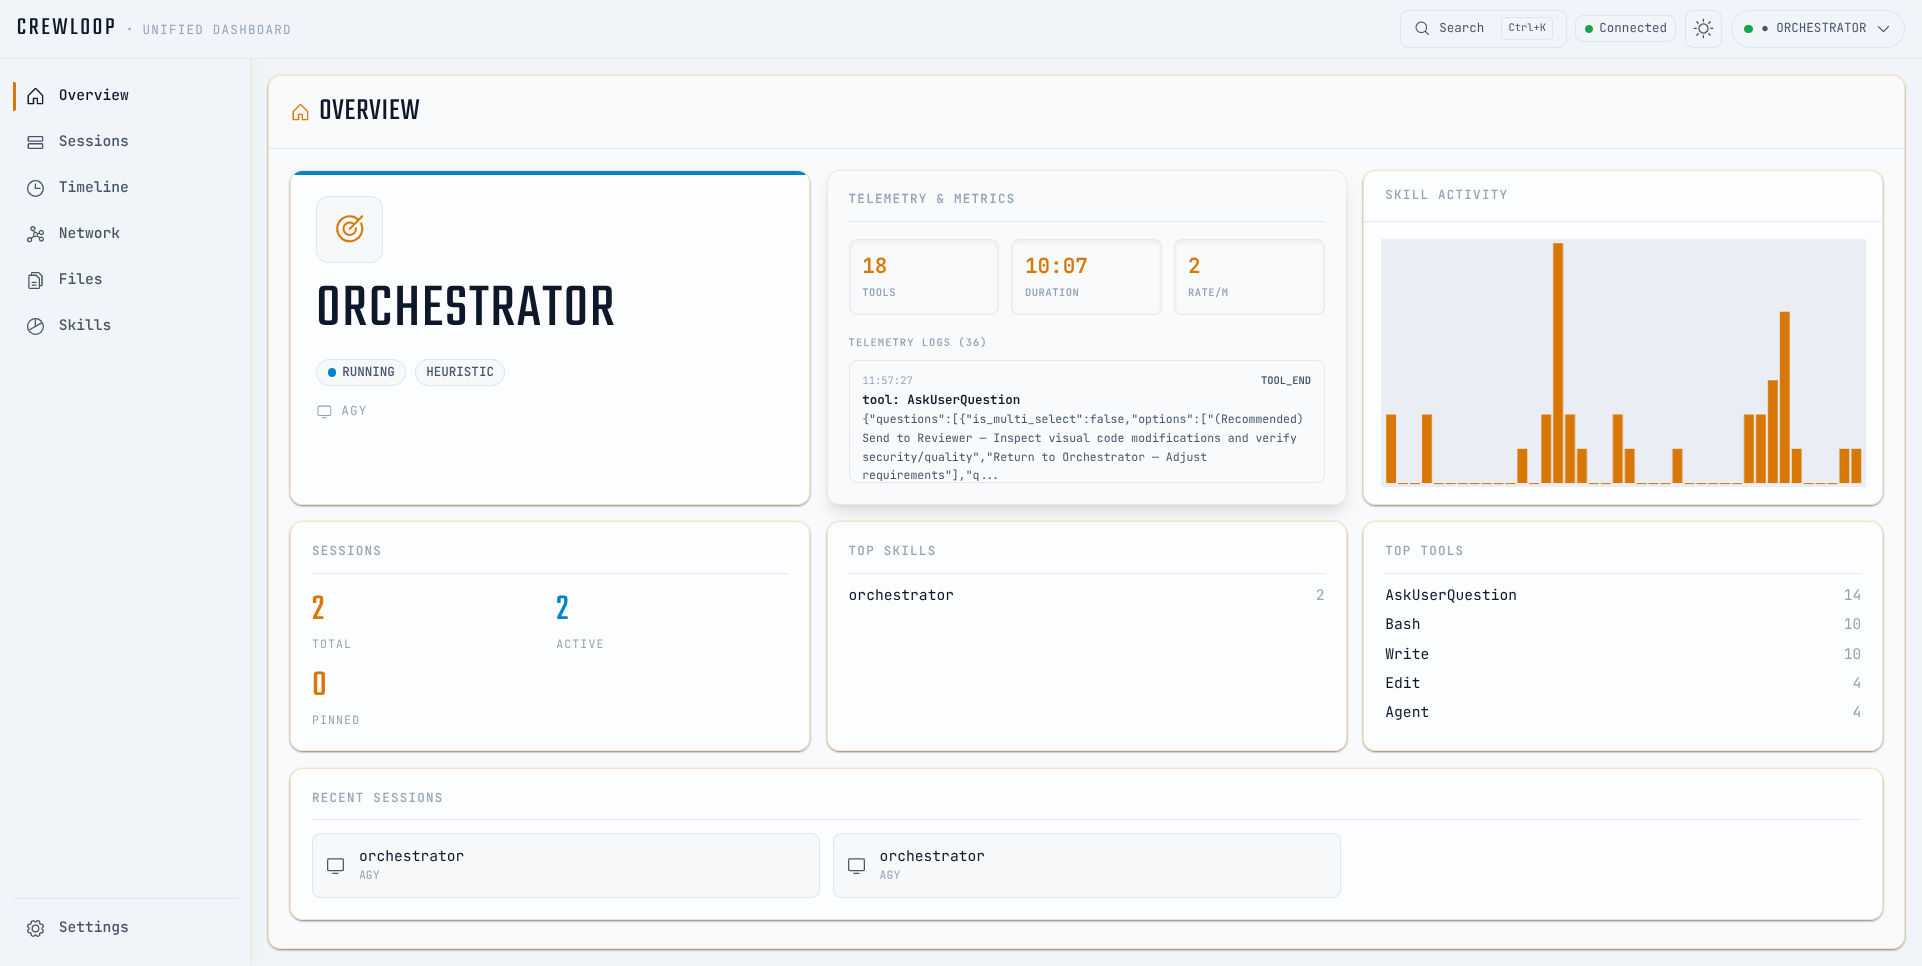Image resolution: width=1922 pixels, height=966 pixels.
Task: Click the search magnifier icon
Action: tap(1422, 28)
